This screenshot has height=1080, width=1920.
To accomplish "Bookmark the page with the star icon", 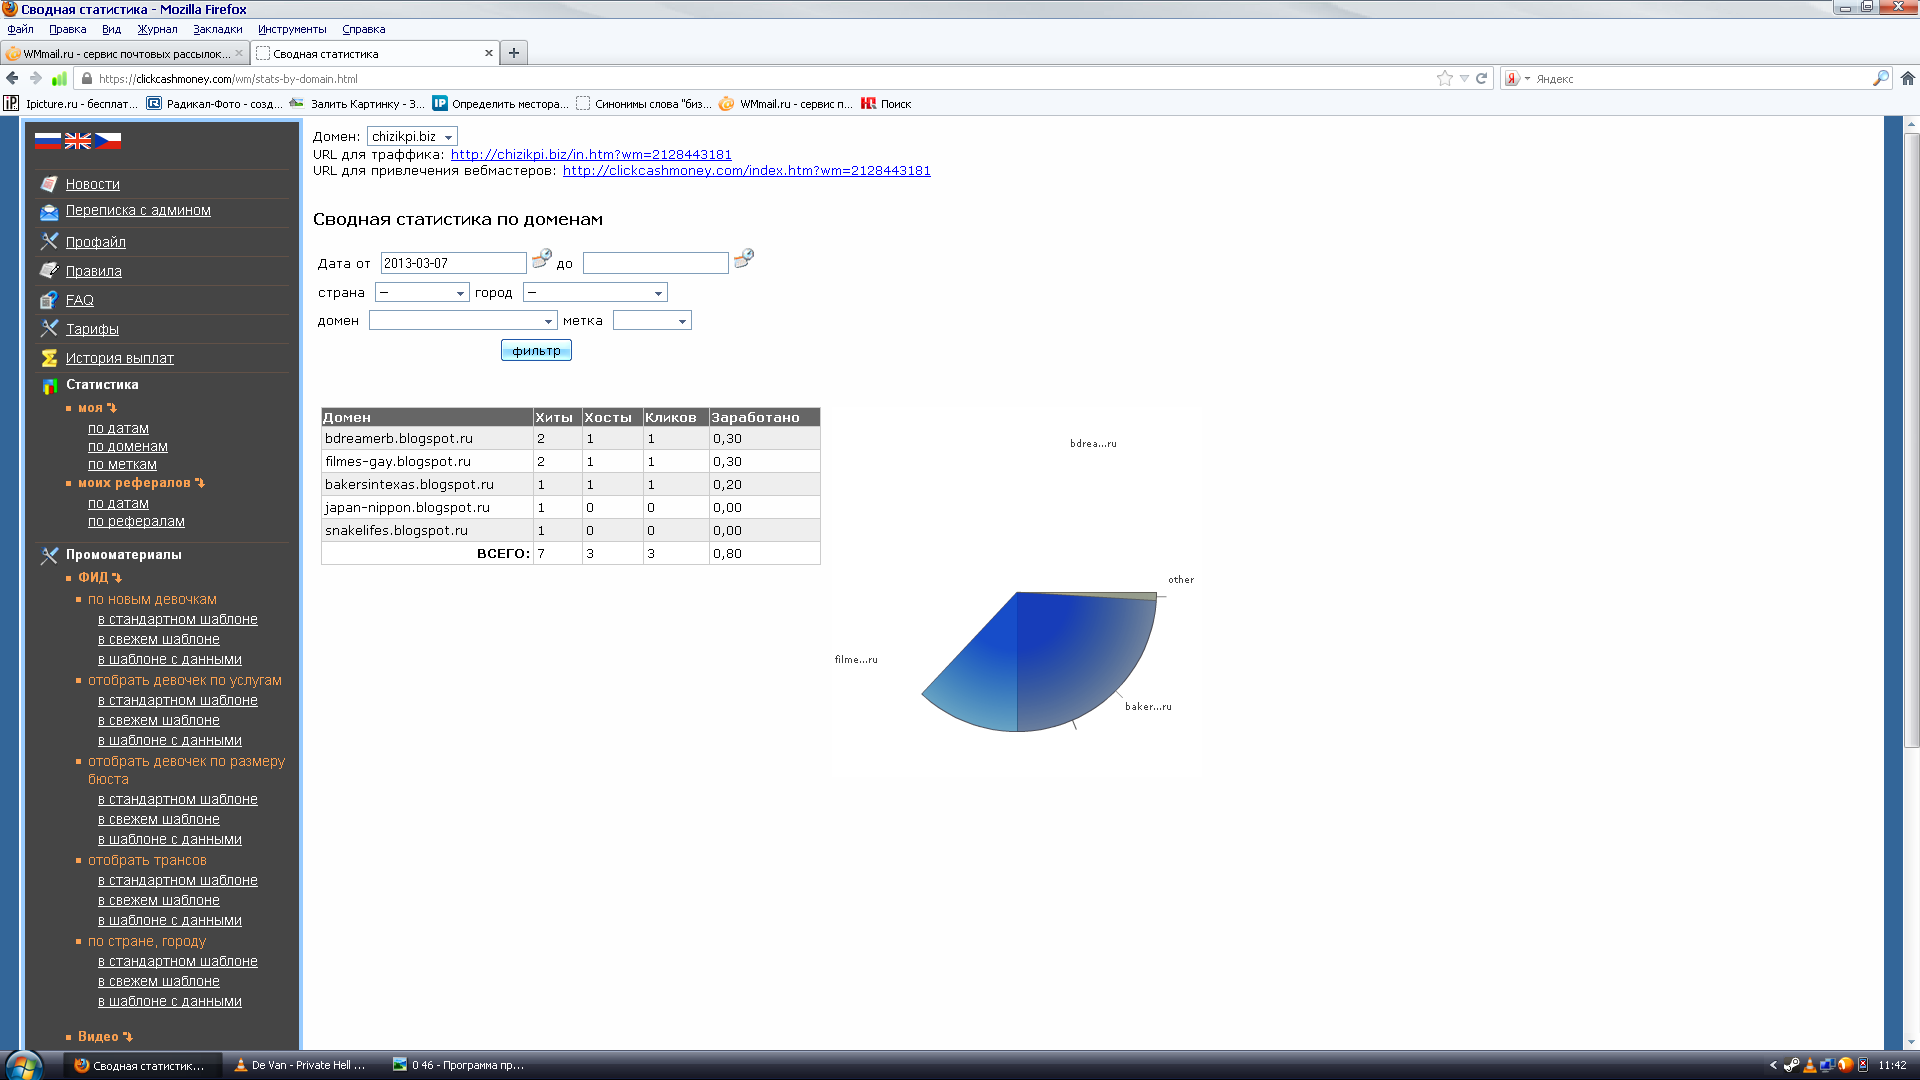I will point(1444,78).
